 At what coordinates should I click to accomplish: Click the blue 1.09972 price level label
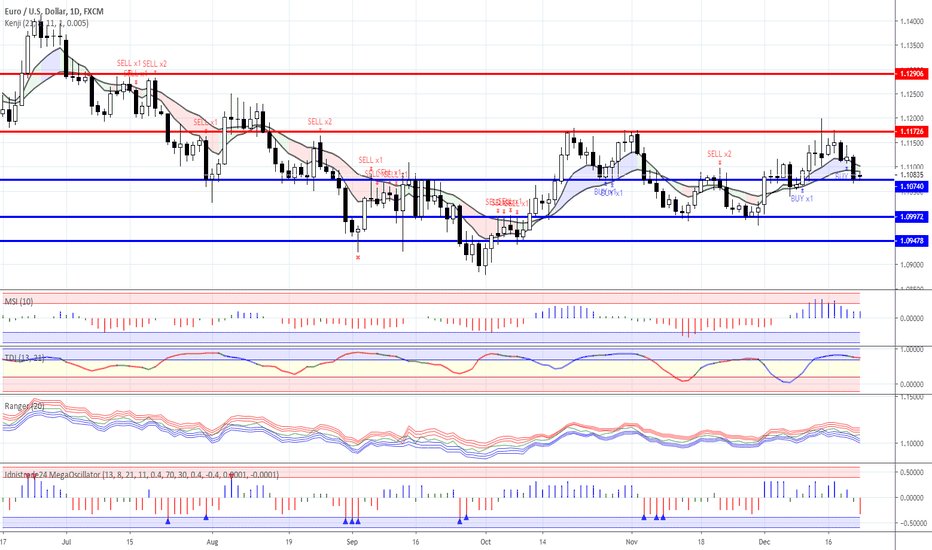point(911,217)
